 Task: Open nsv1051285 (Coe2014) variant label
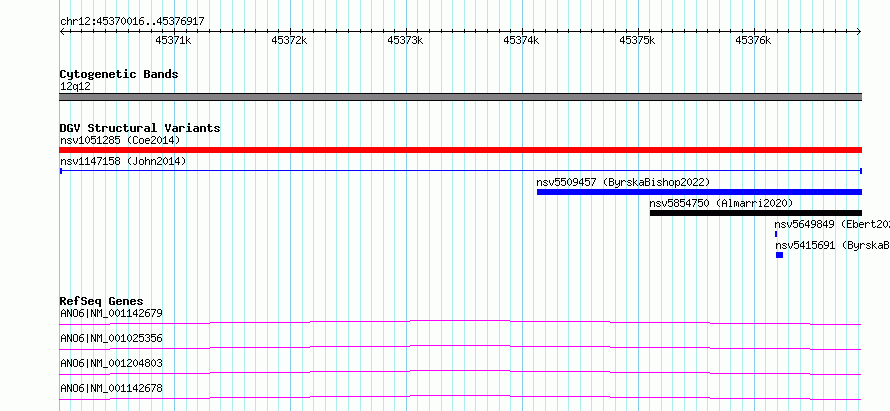(x=120, y=140)
